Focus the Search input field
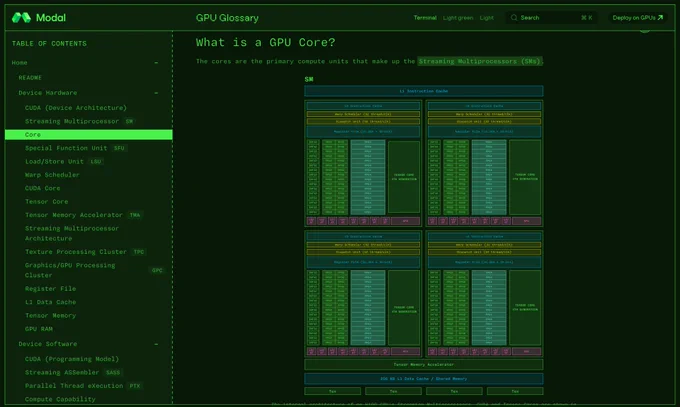The height and width of the screenshot is (407, 680). pos(552,18)
